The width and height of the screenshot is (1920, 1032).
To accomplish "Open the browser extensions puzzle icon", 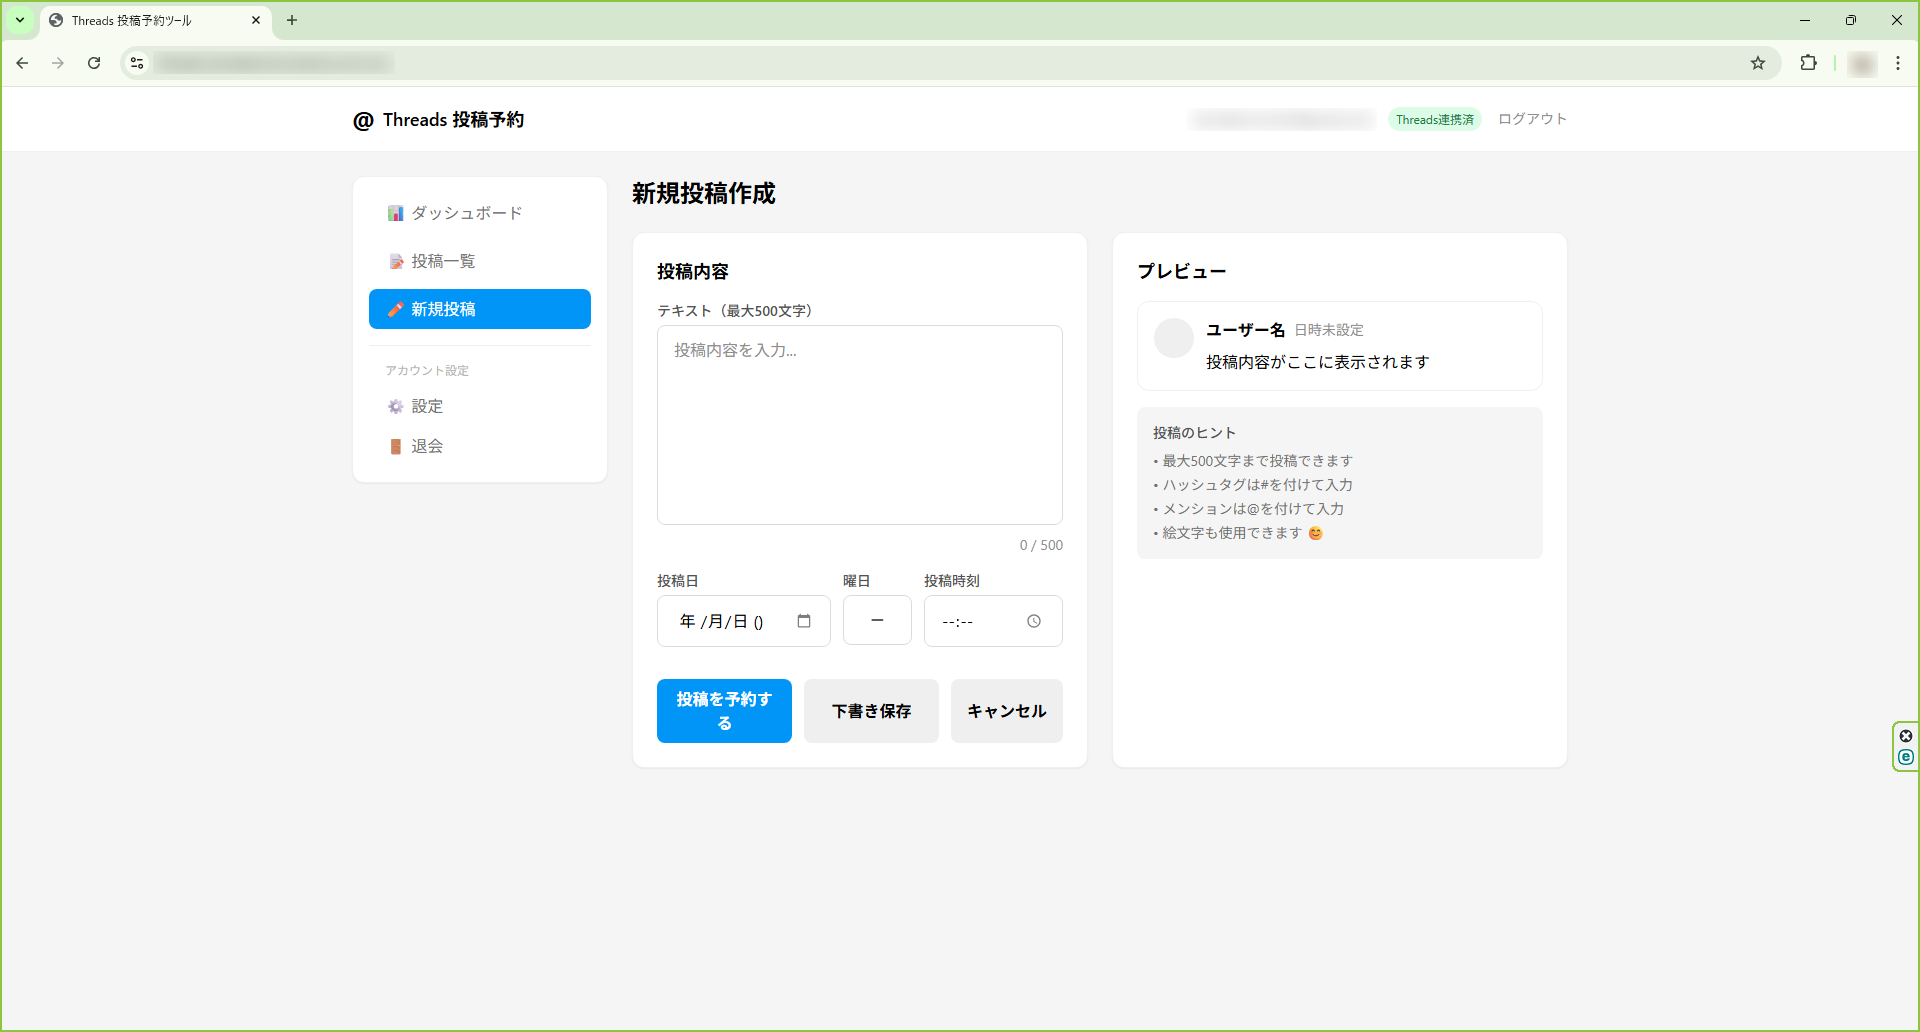I will (x=1809, y=62).
